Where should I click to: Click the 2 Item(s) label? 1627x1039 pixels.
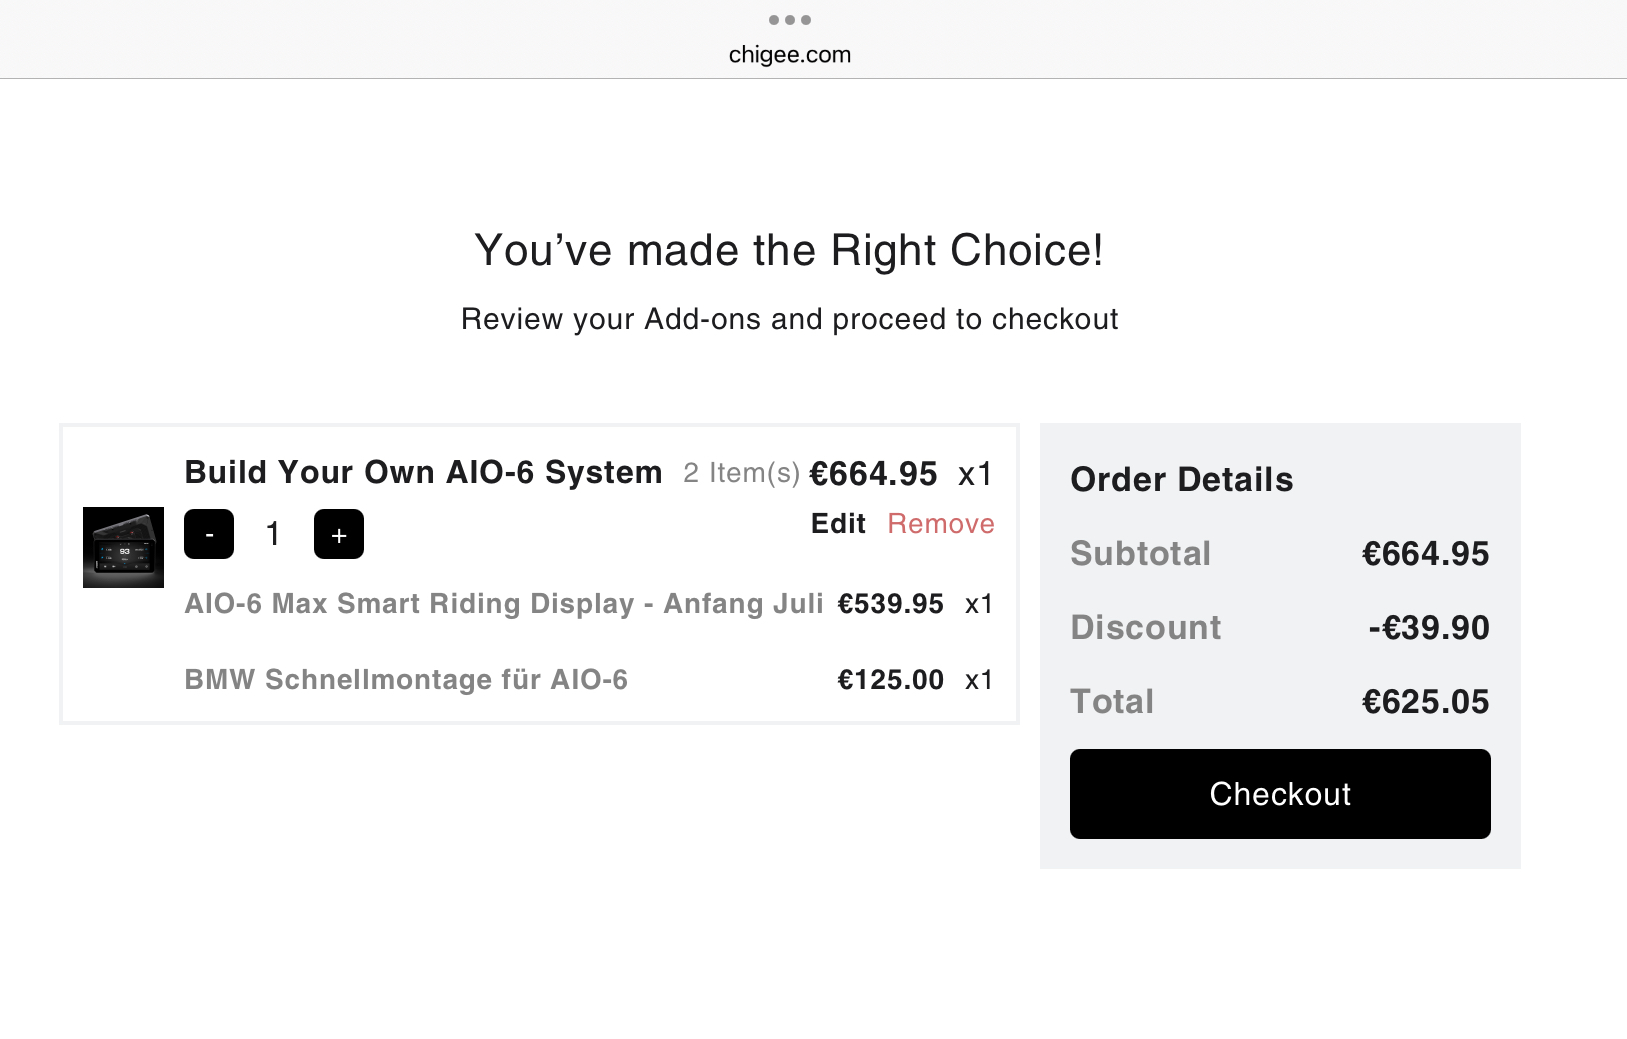pos(741,473)
